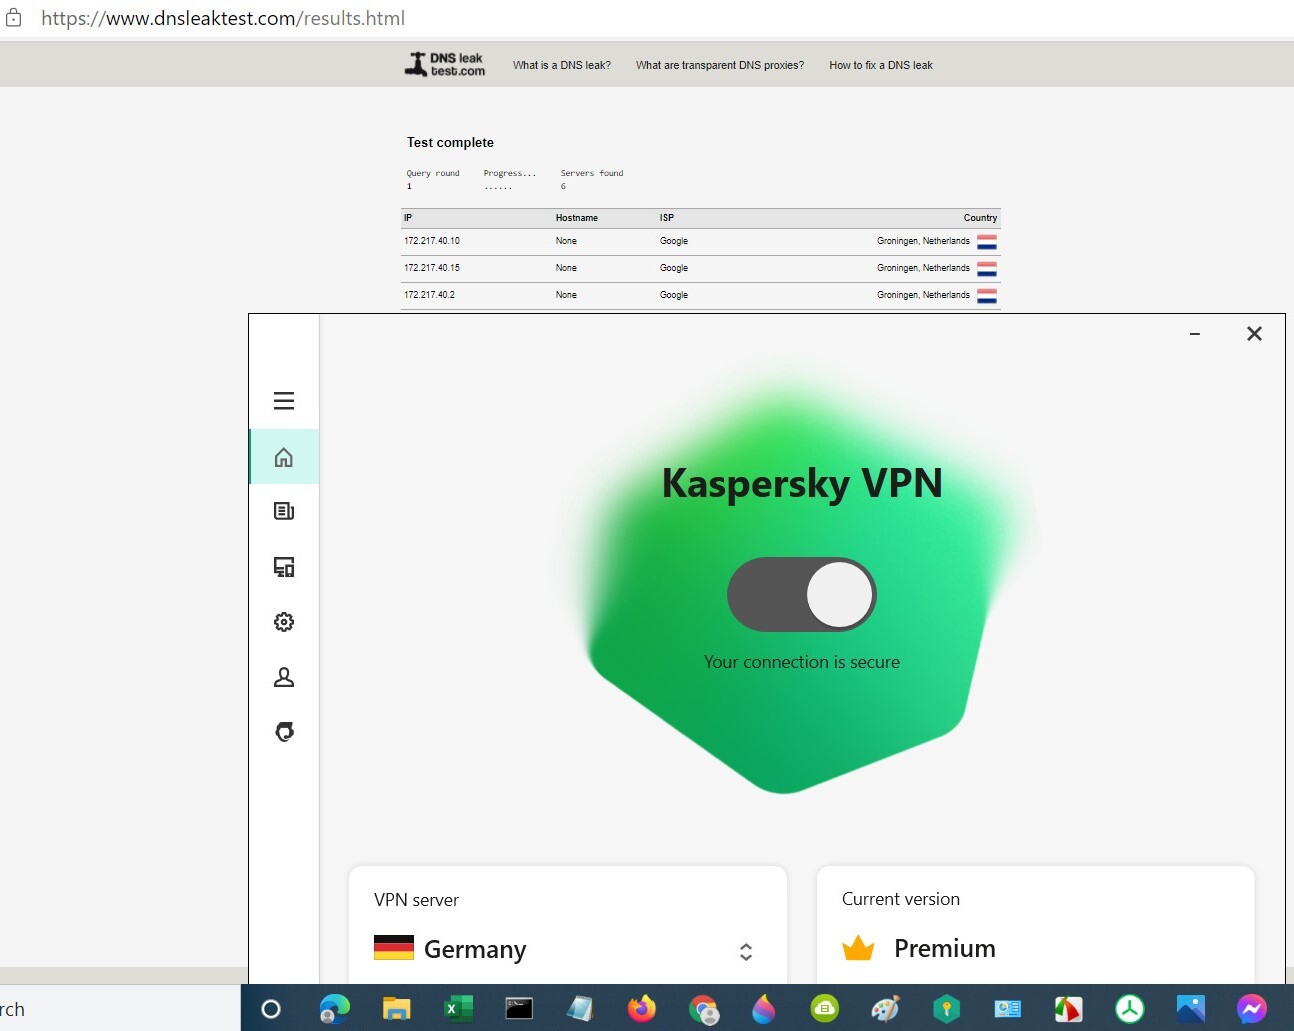Click the Netherlands flag in 172.217.40.2 row
This screenshot has height=1031, width=1294.
click(987, 296)
